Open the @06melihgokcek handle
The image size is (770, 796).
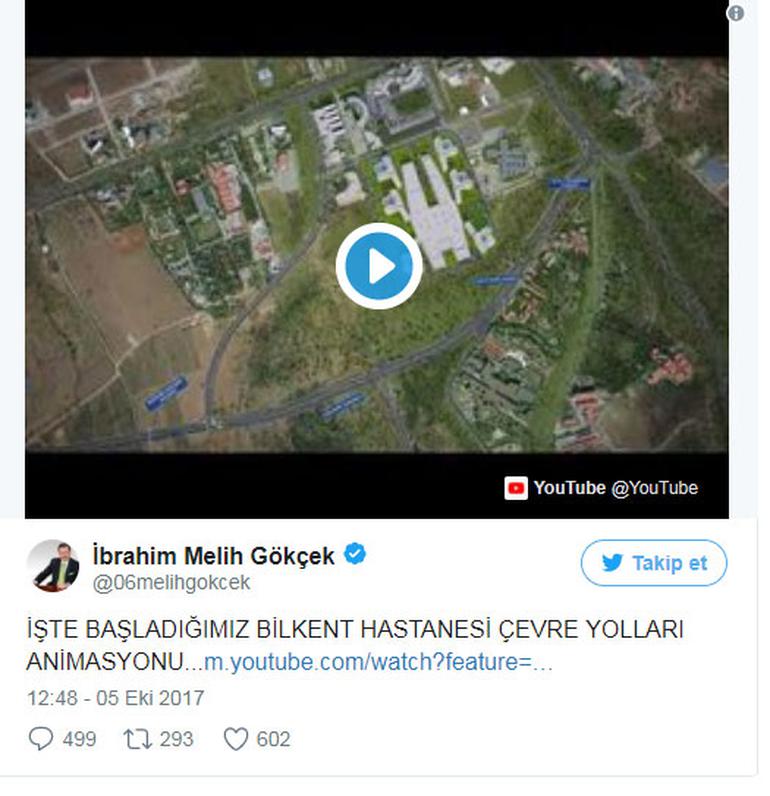point(171,582)
